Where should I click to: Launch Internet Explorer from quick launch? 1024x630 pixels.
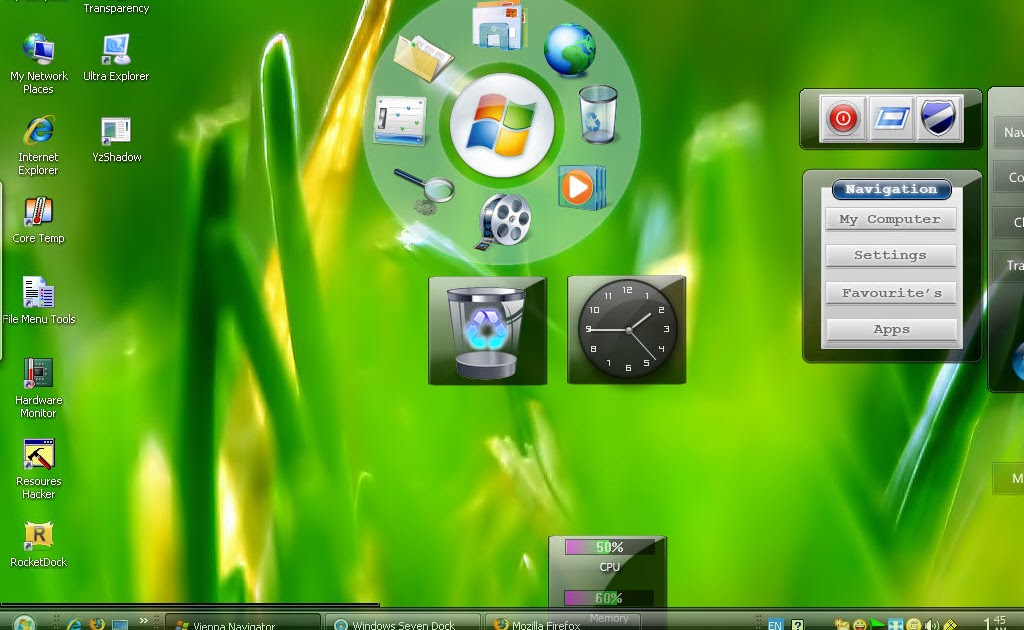coord(74,624)
